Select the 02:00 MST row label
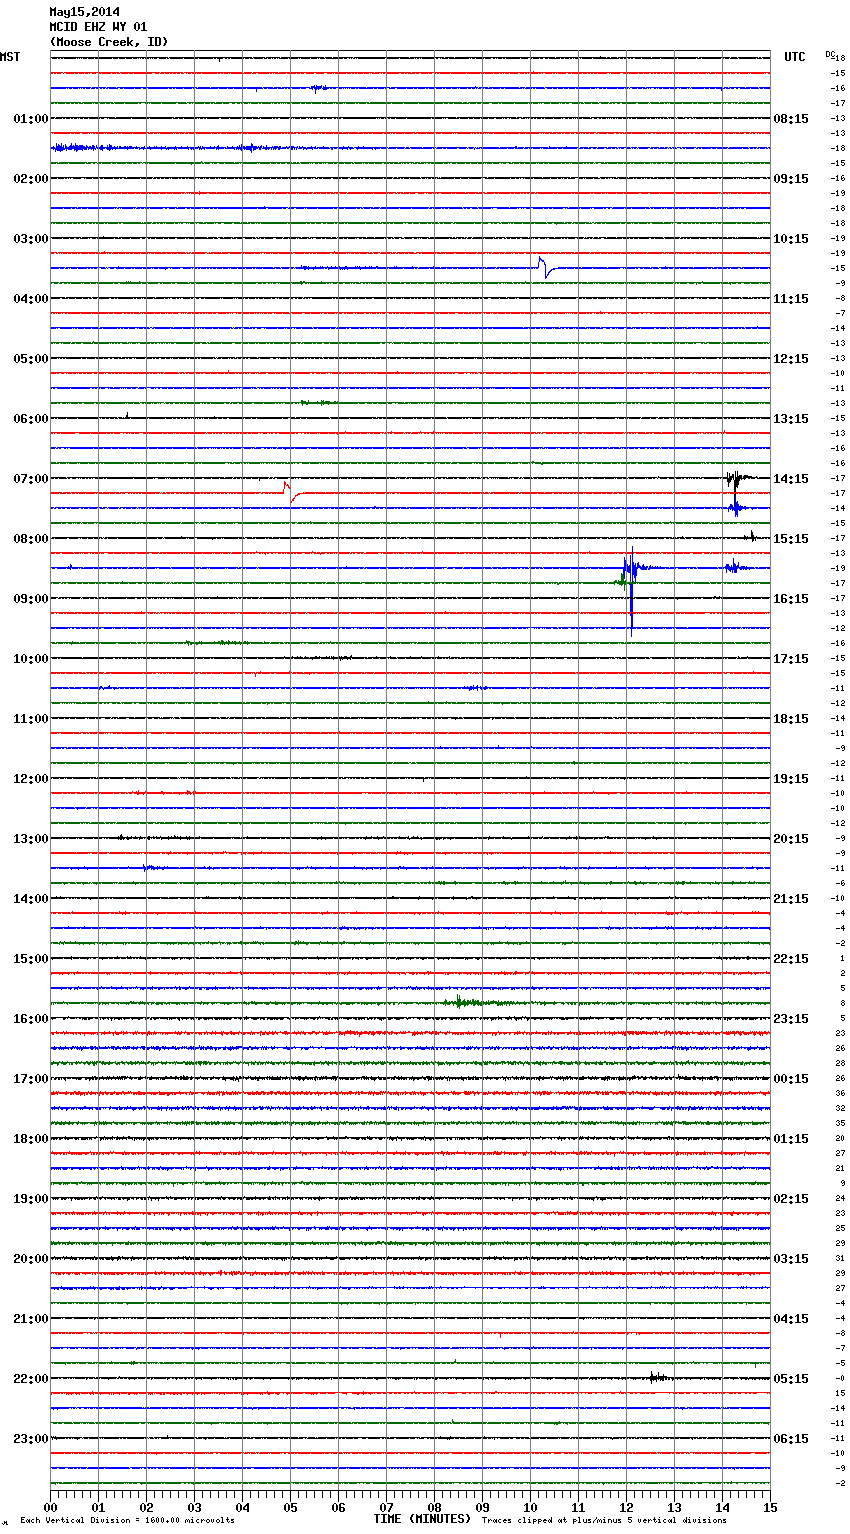 pos(31,179)
